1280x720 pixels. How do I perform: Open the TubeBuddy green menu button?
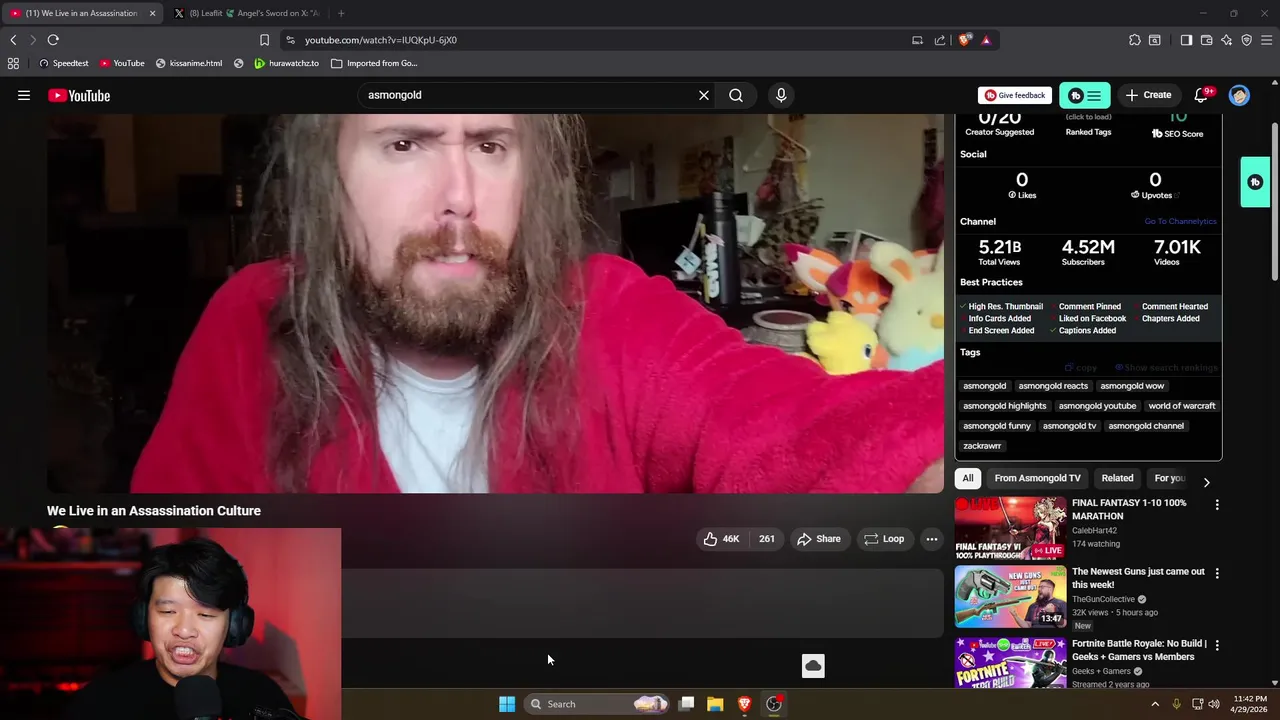(1085, 95)
